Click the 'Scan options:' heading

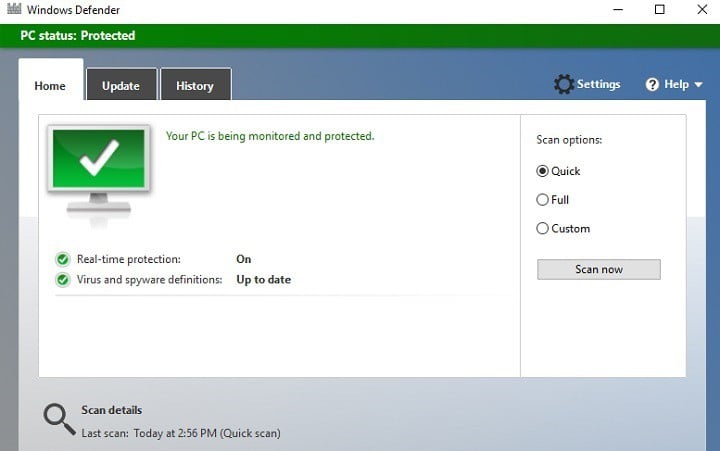point(569,140)
